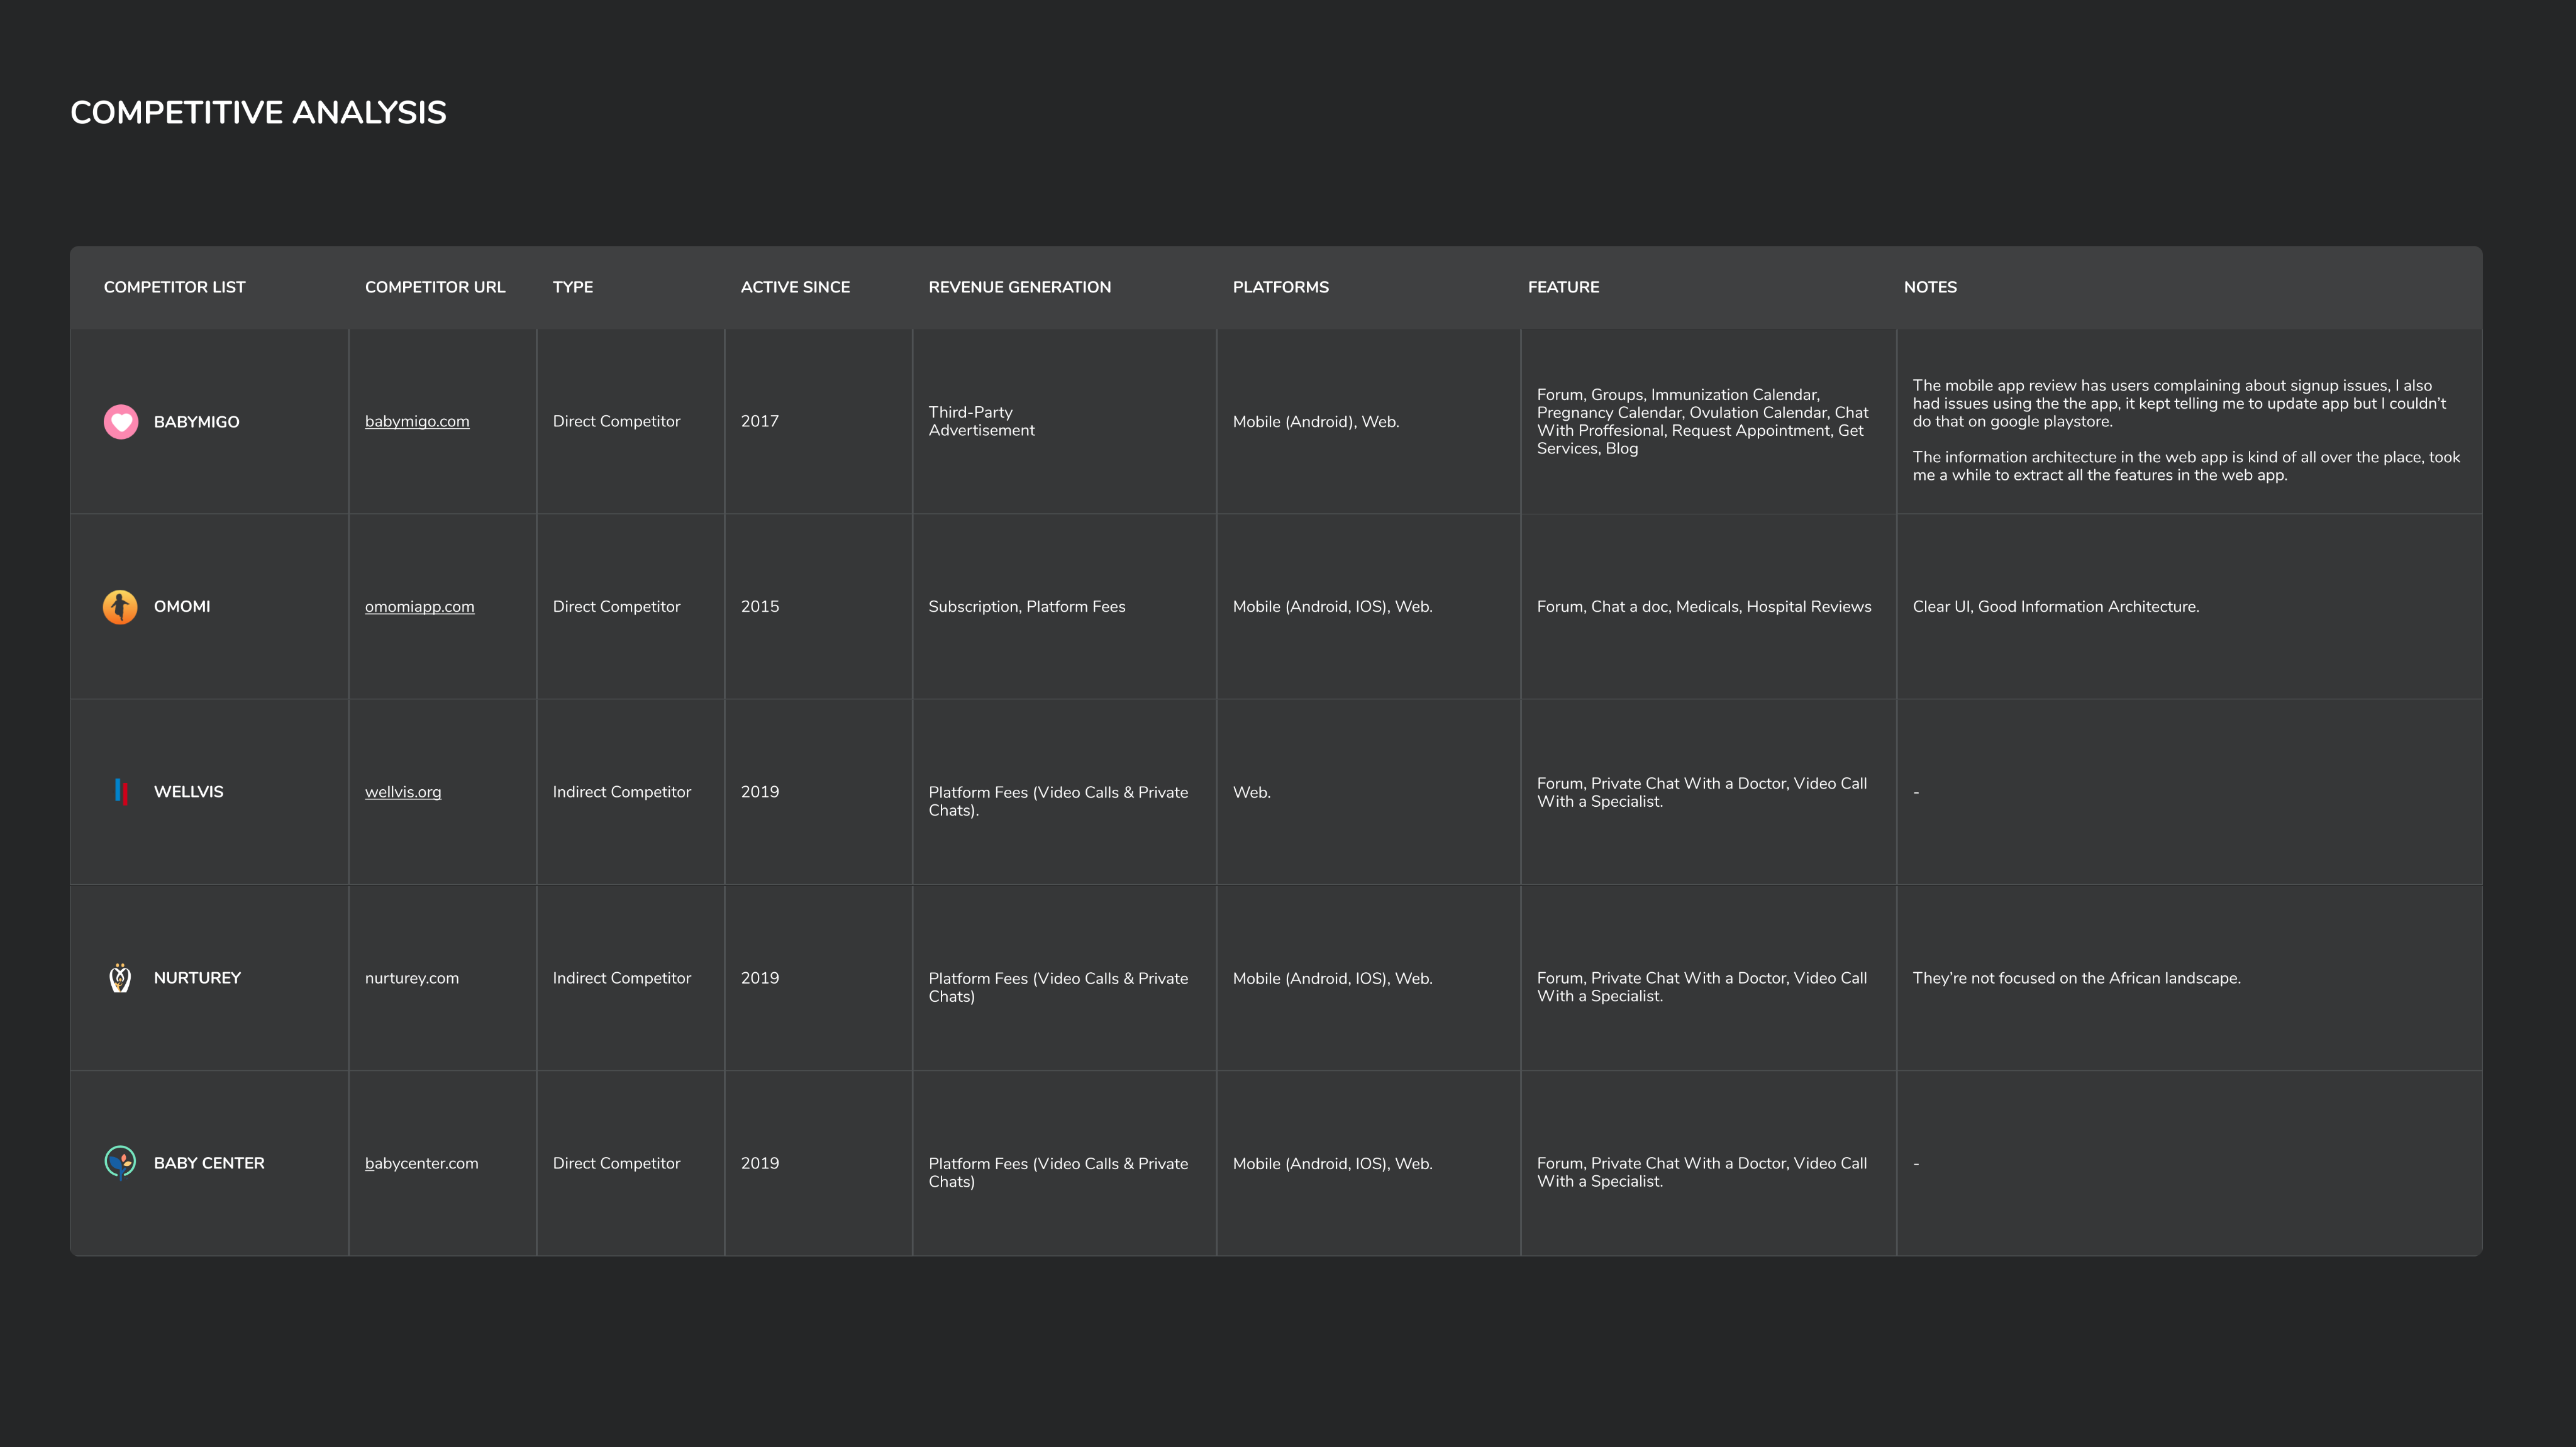The height and width of the screenshot is (1447, 2576).
Task: Click the Revenue Generation column header
Action: [x=1019, y=287]
